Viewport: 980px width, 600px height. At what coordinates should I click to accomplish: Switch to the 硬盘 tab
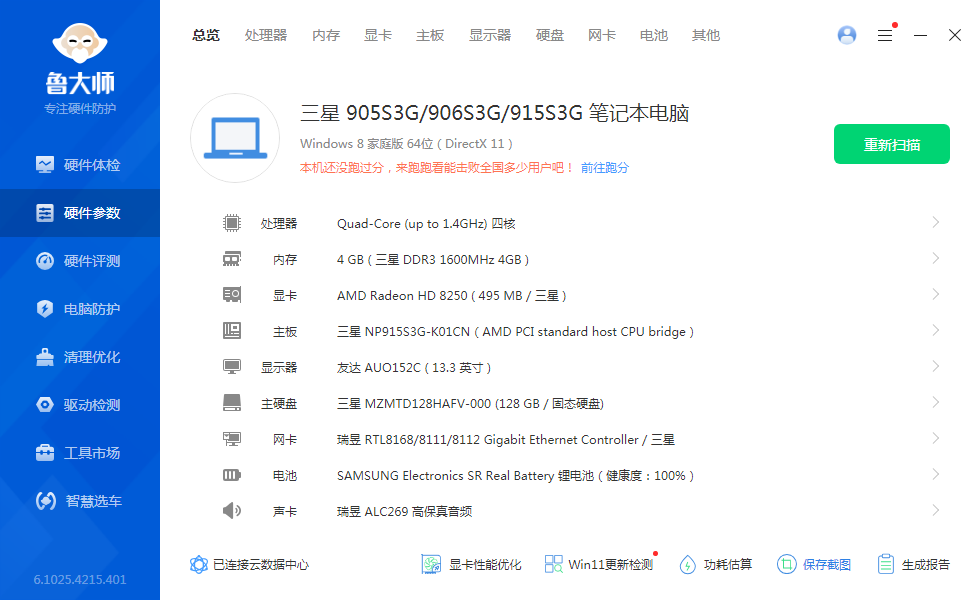550,36
